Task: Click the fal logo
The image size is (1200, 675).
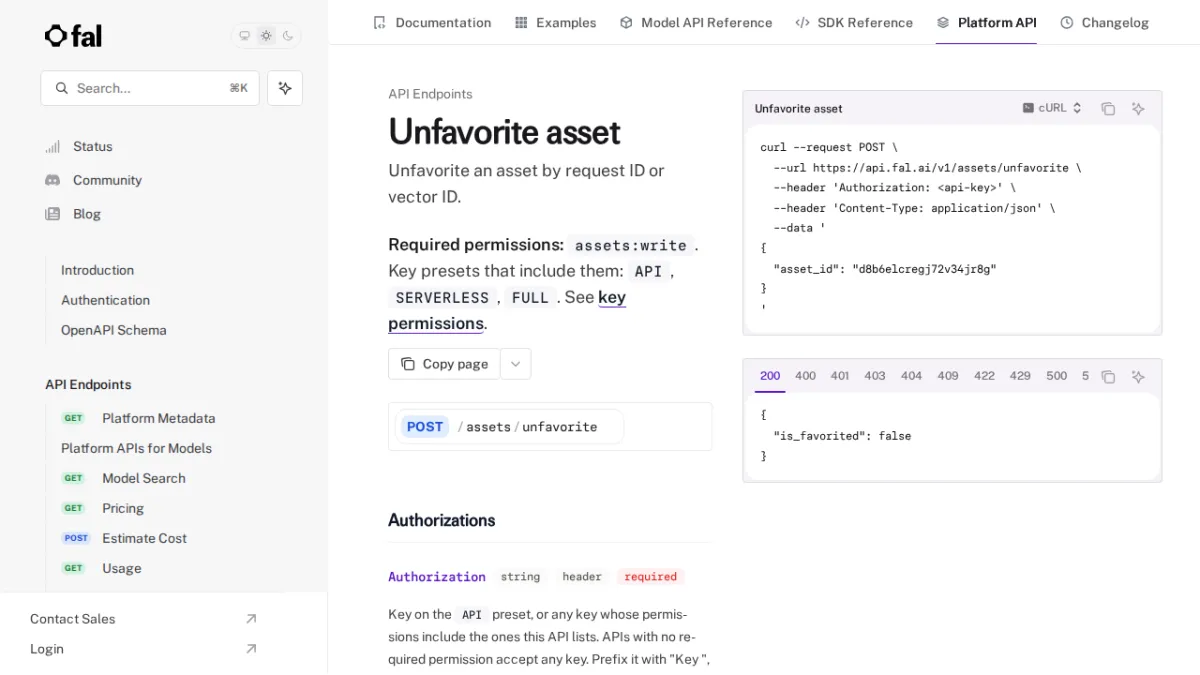Action: coord(73,36)
